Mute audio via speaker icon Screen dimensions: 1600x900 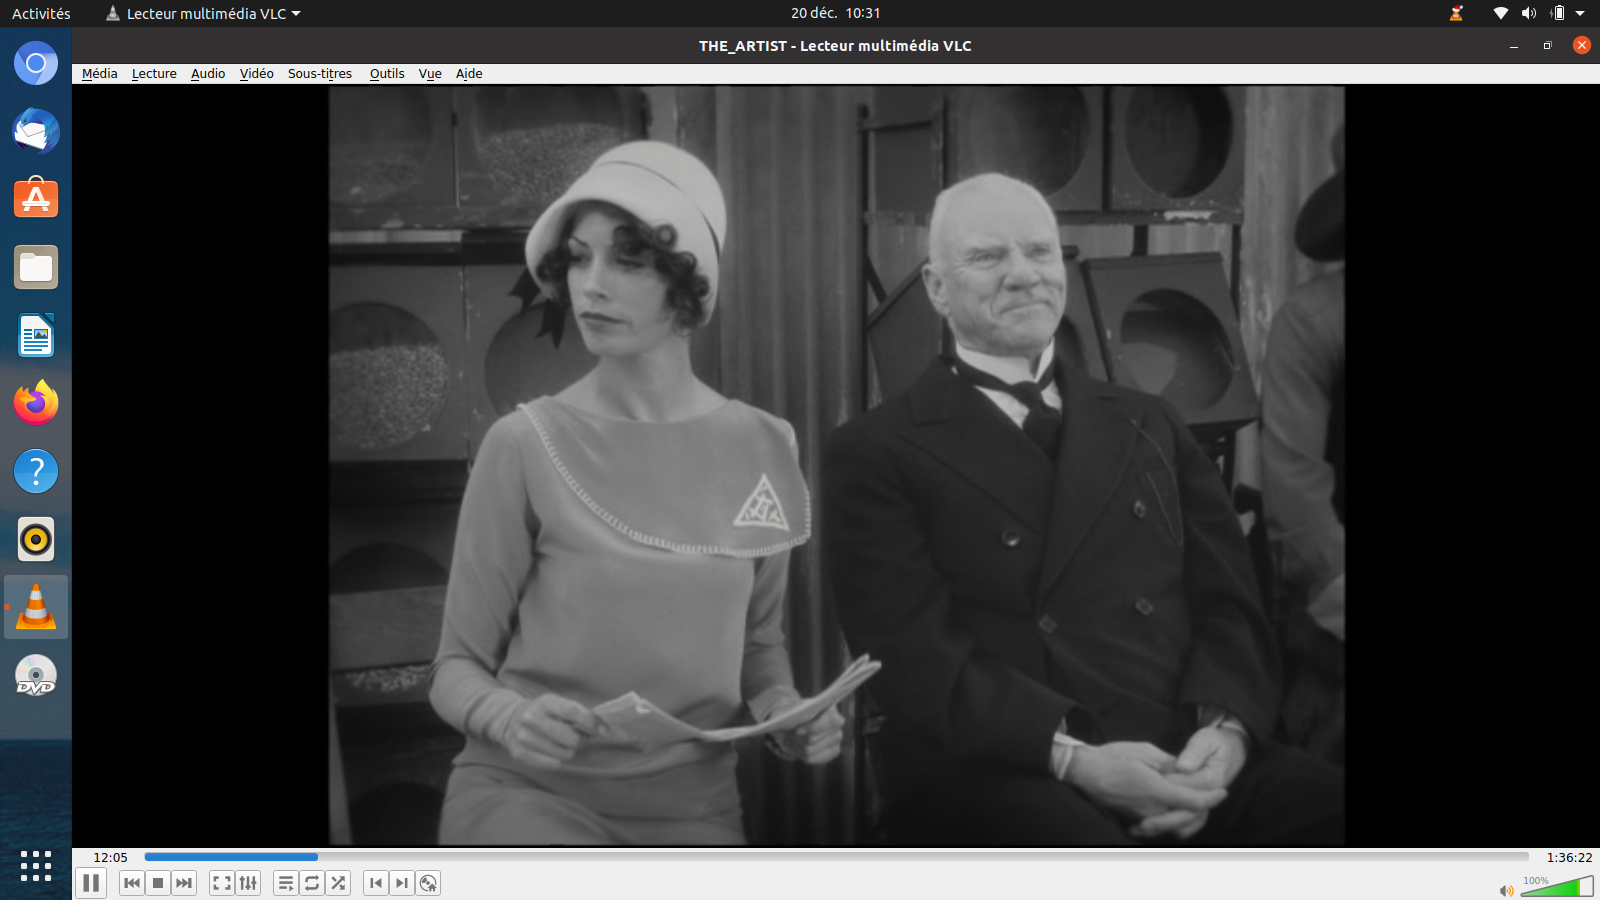click(1506, 890)
